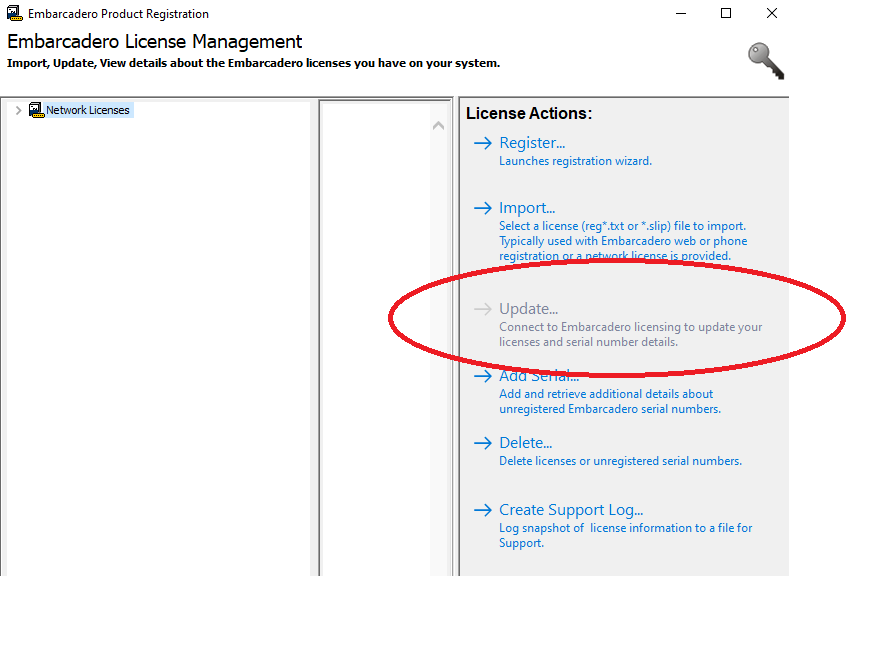The width and height of the screenshot is (870, 669).
Task: Click the Network Licenses node icon
Action: [x=36, y=110]
